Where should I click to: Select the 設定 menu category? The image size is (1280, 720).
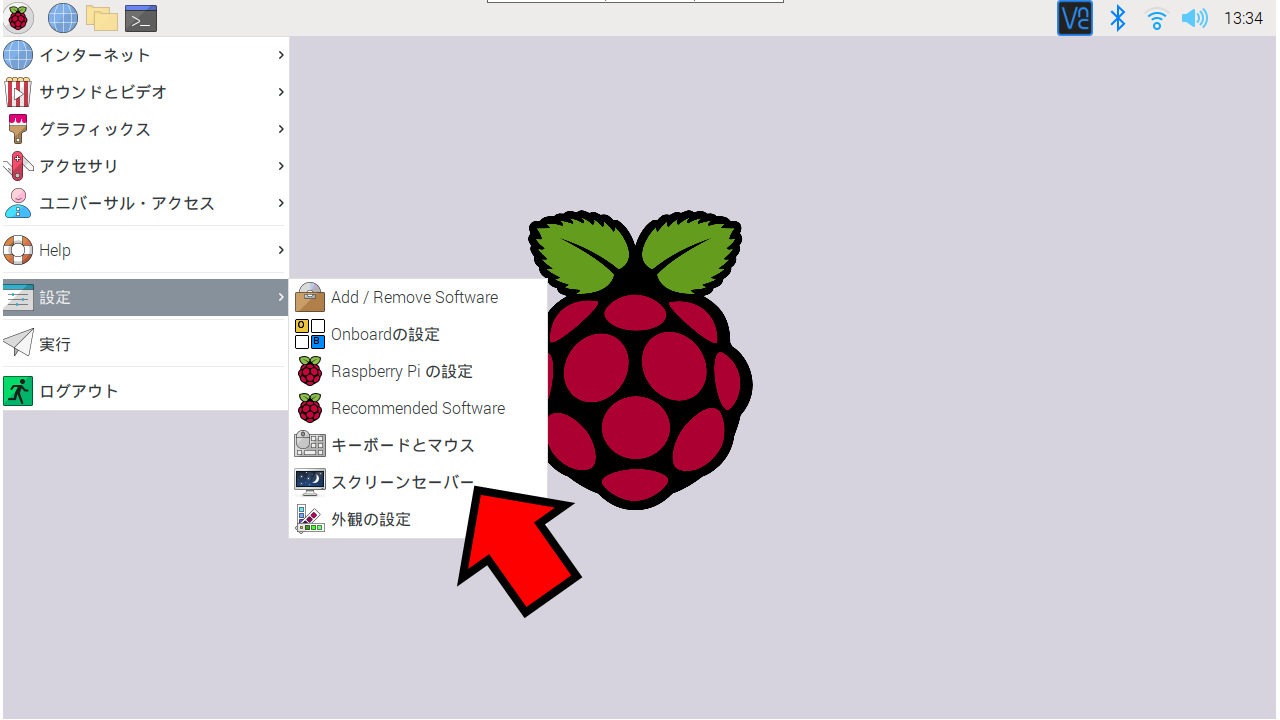145,297
